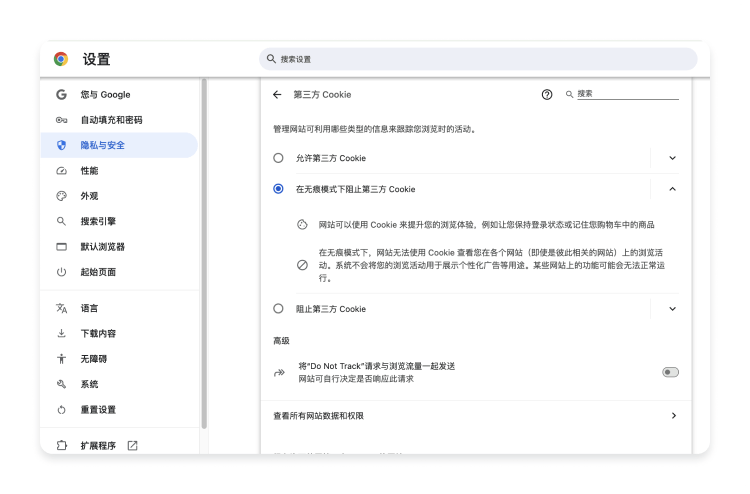Toggle the Do Not Track switch
Image resolution: width=750 pixels, height=494 pixels.
[x=670, y=372]
